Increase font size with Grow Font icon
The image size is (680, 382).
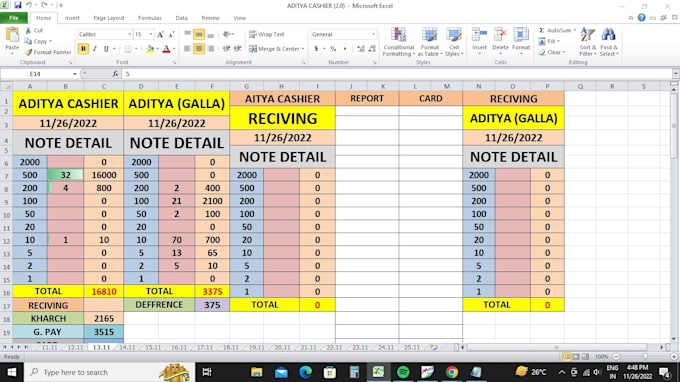(x=160, y=34)
